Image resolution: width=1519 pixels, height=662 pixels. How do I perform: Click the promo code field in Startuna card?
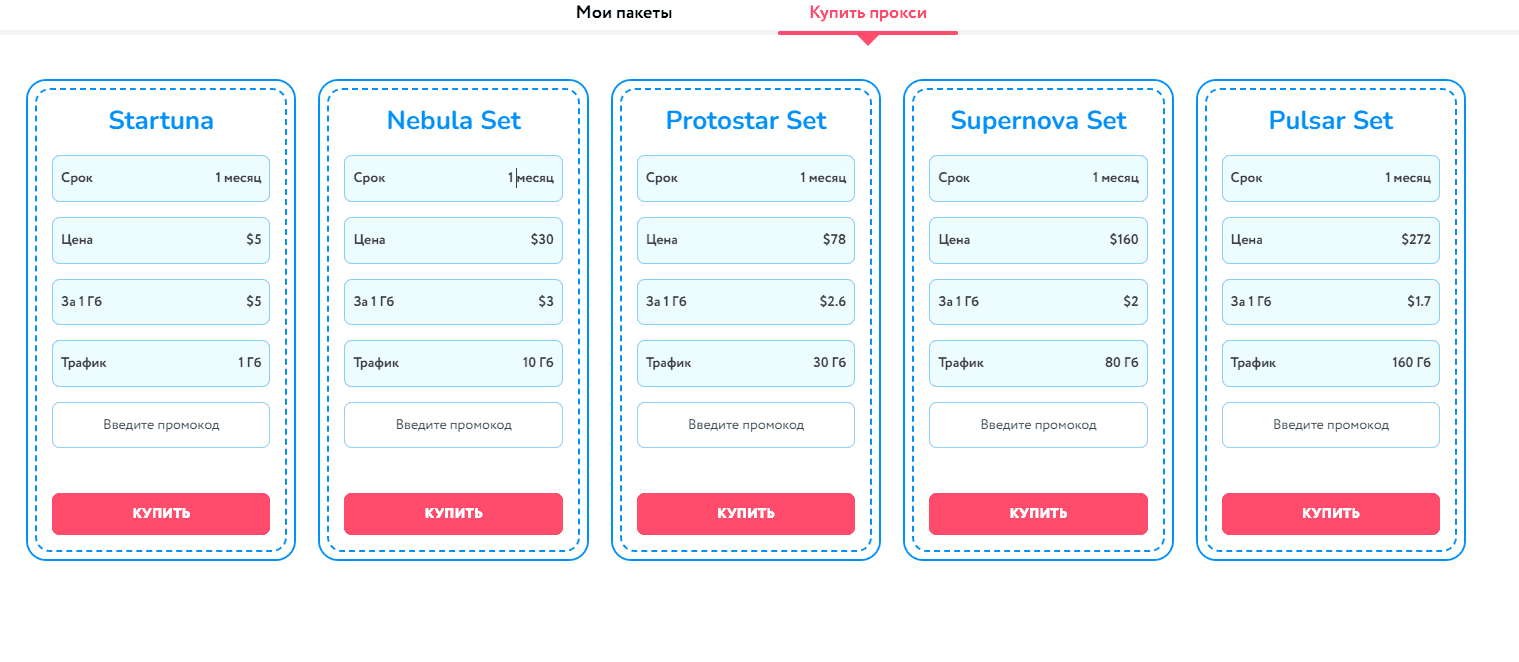160,424
